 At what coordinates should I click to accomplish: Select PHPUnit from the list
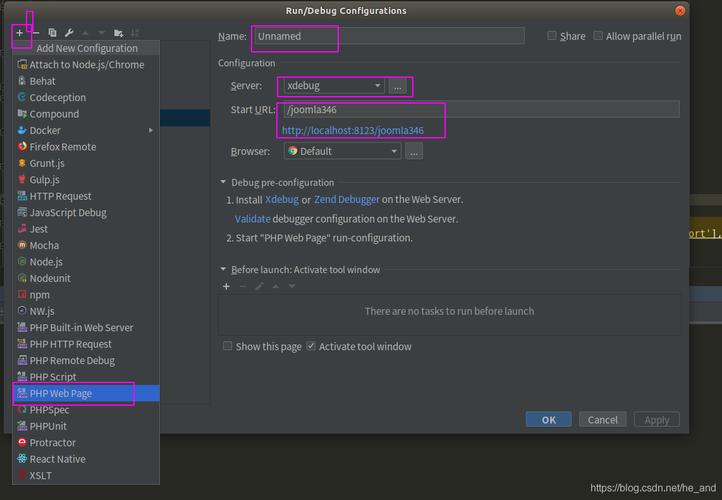[x=86, y=426]
